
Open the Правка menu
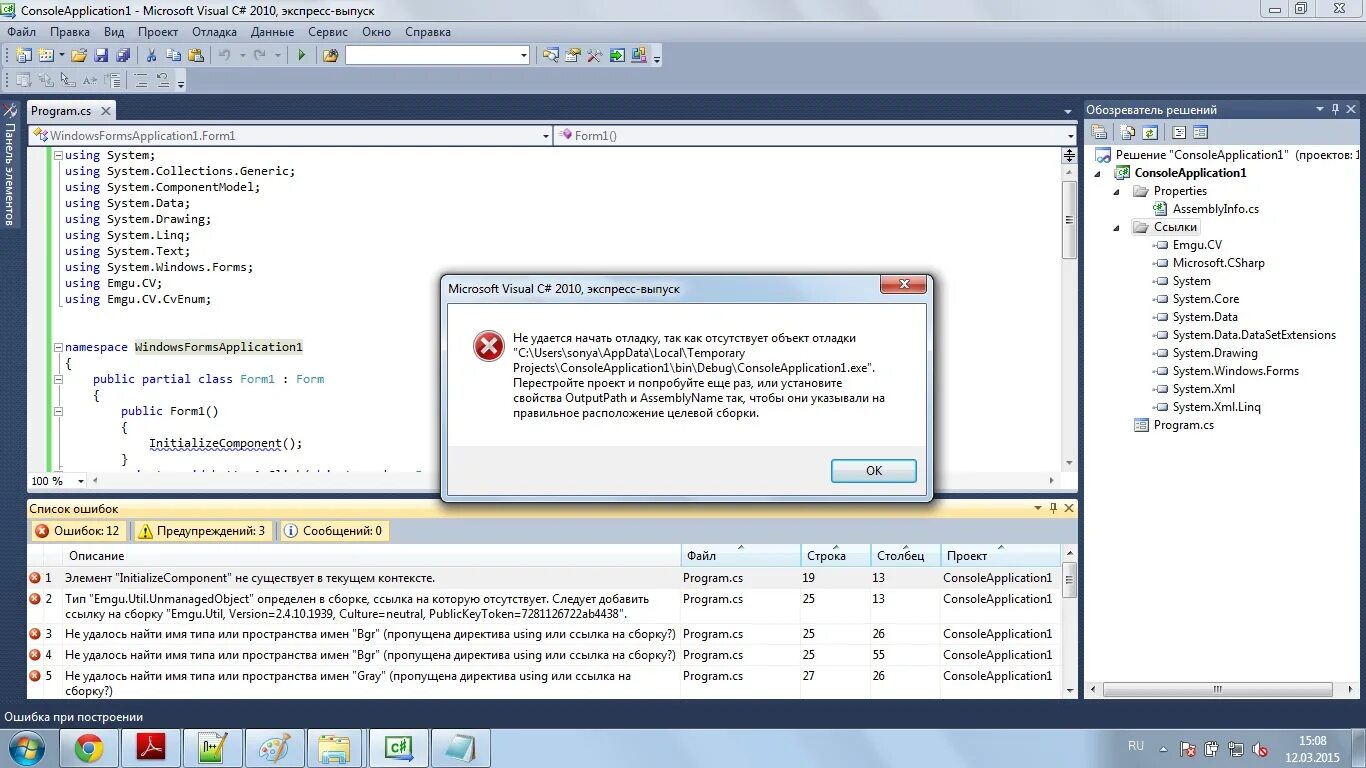pyautogui.click(x=70, y=32)
